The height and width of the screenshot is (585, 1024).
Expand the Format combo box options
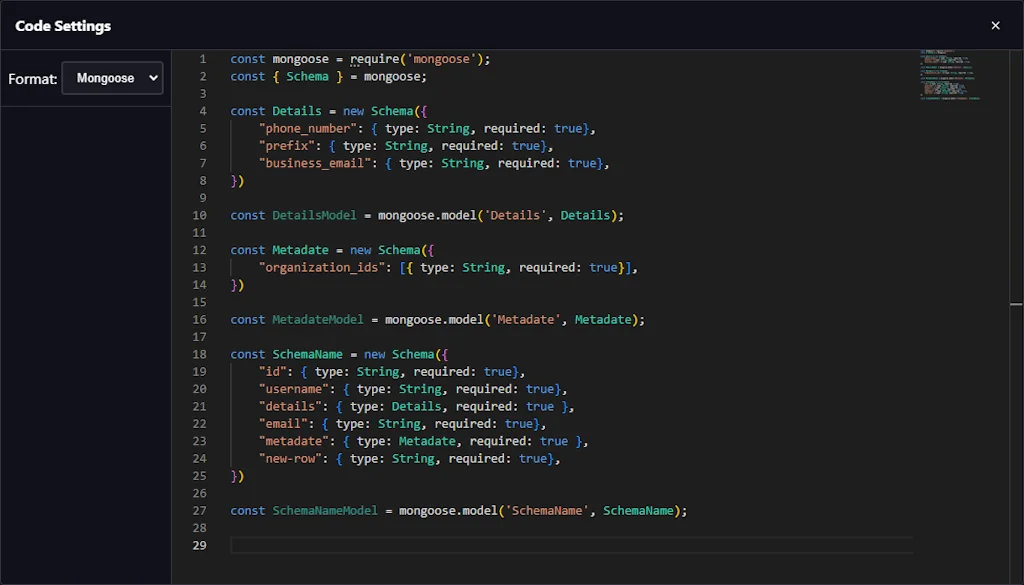(x=112, y=78)
